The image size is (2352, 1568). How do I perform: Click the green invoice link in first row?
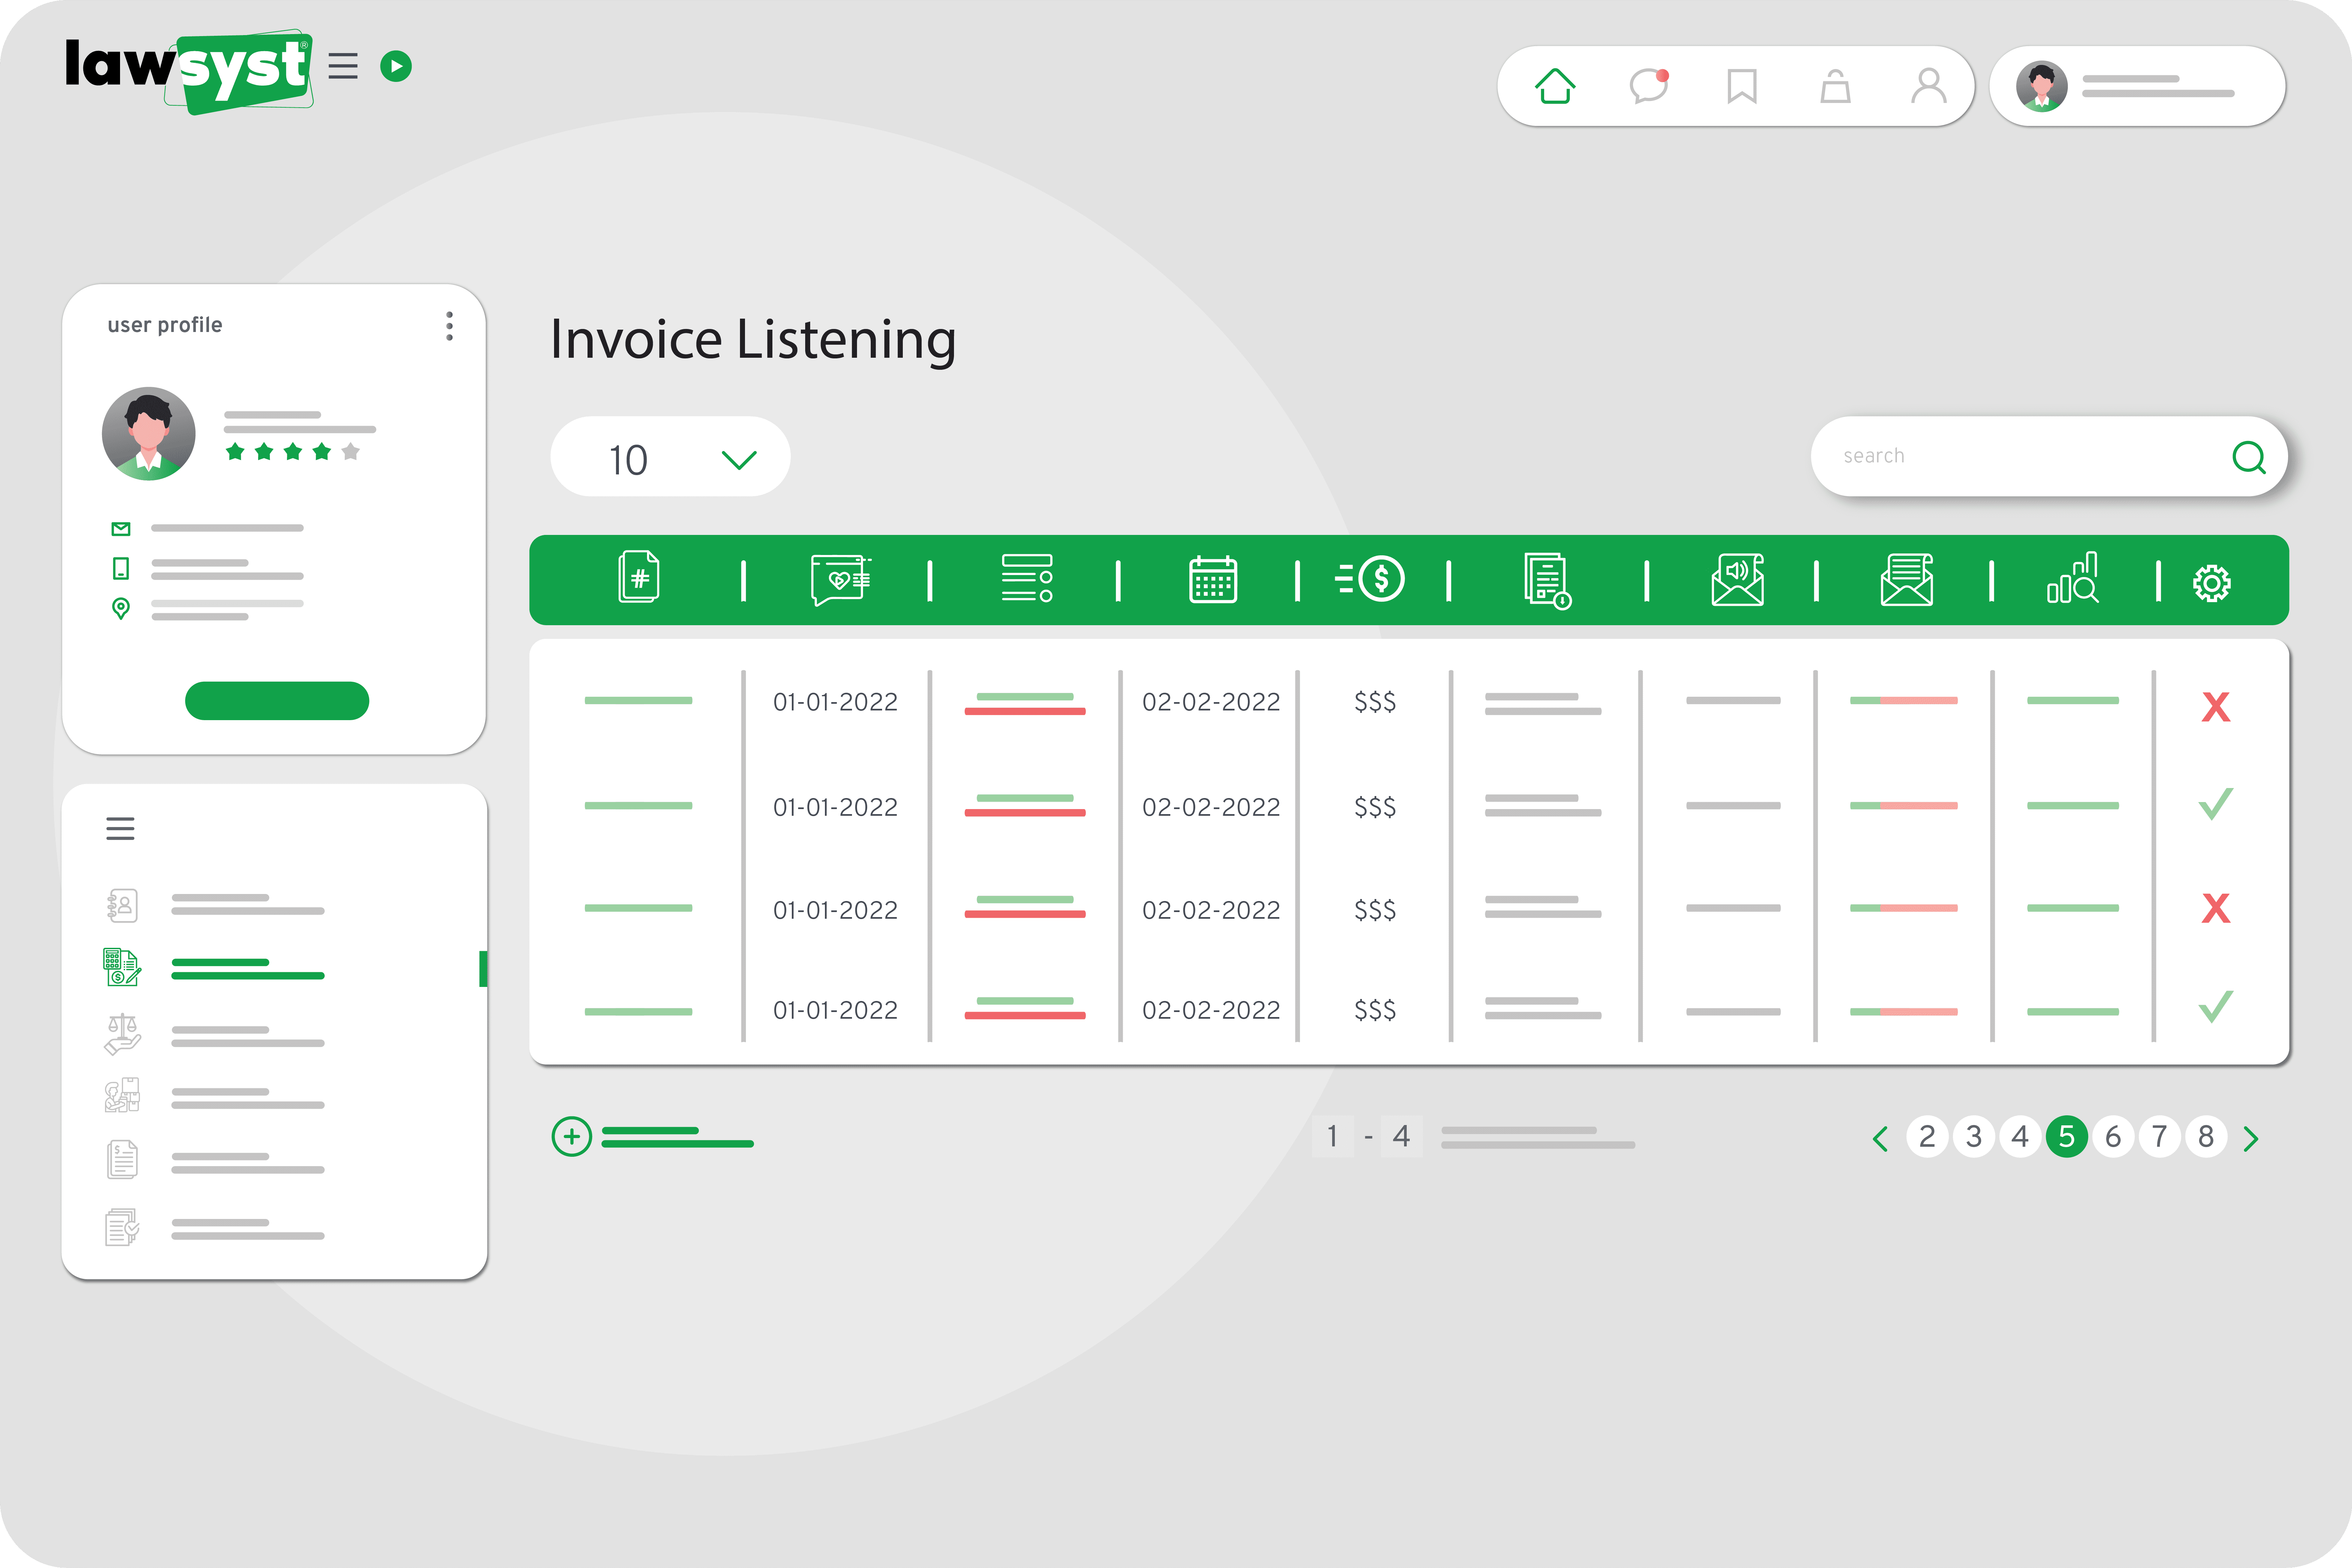tap(638, 701)
